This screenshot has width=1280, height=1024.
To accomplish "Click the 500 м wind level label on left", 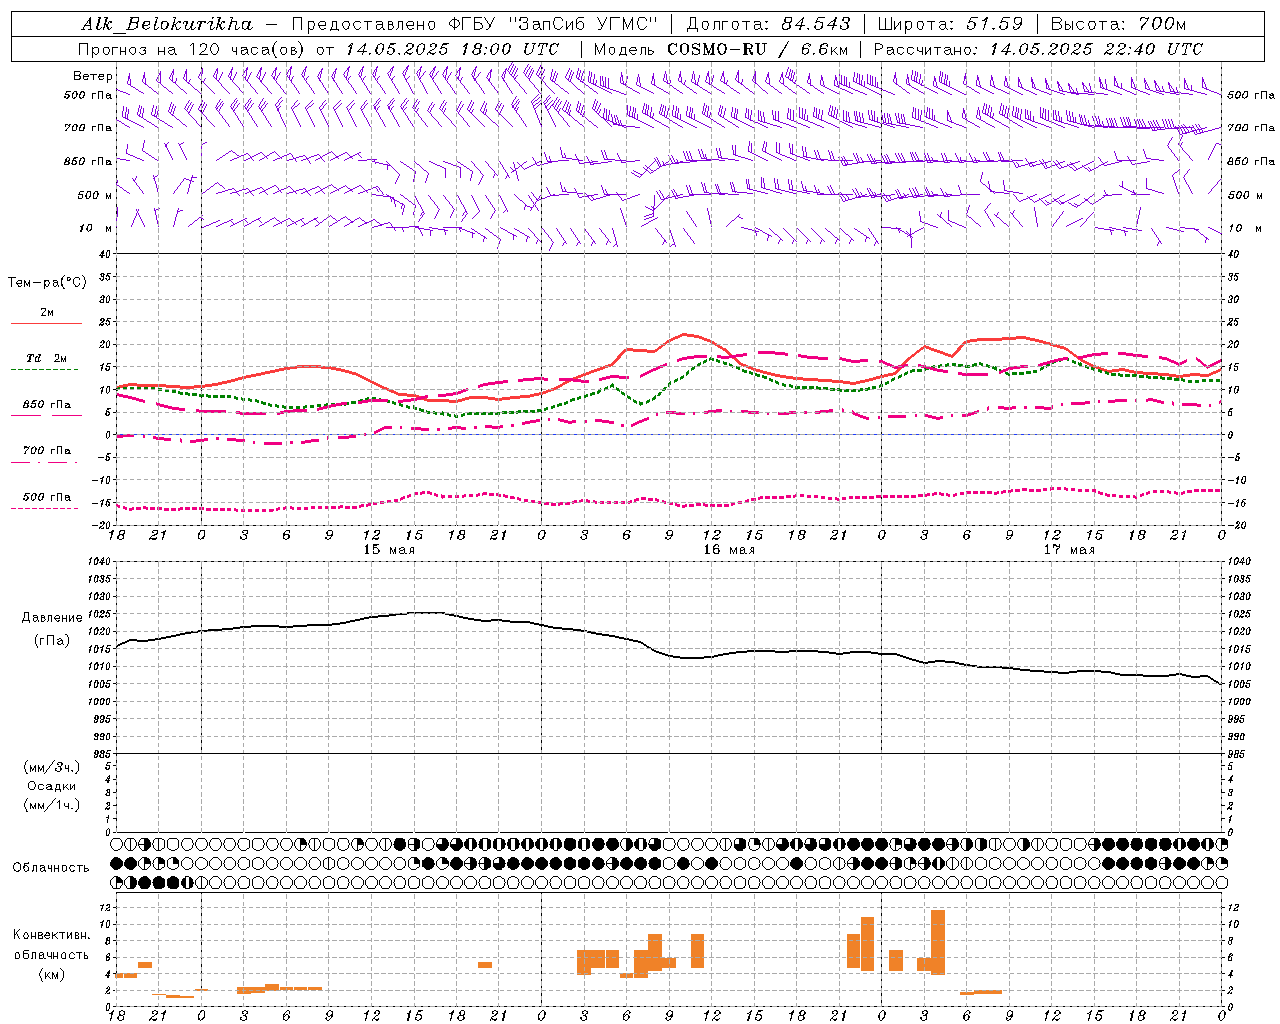I will 95,195.
